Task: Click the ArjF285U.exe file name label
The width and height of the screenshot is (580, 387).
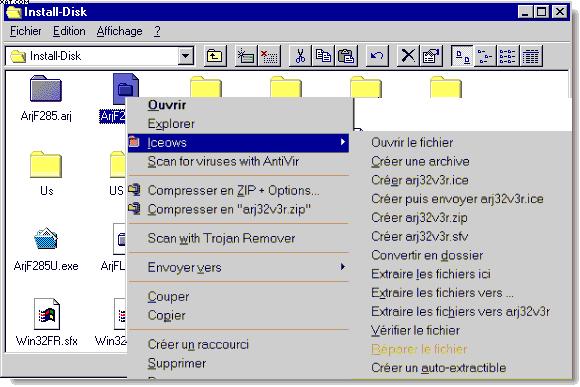Action: click(46, 266)
